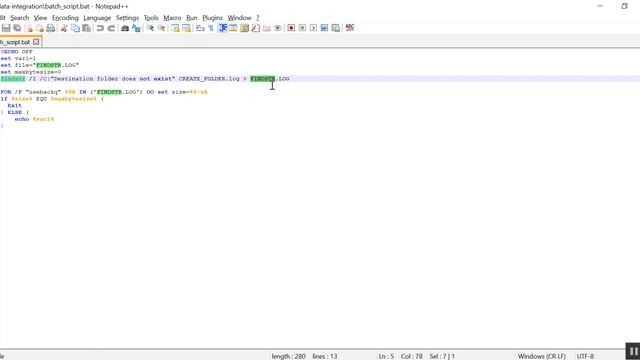This screenshot has width=640, height=360.
Task: Open Find with the binoculars icon
Action: click(x=125, y=28)
